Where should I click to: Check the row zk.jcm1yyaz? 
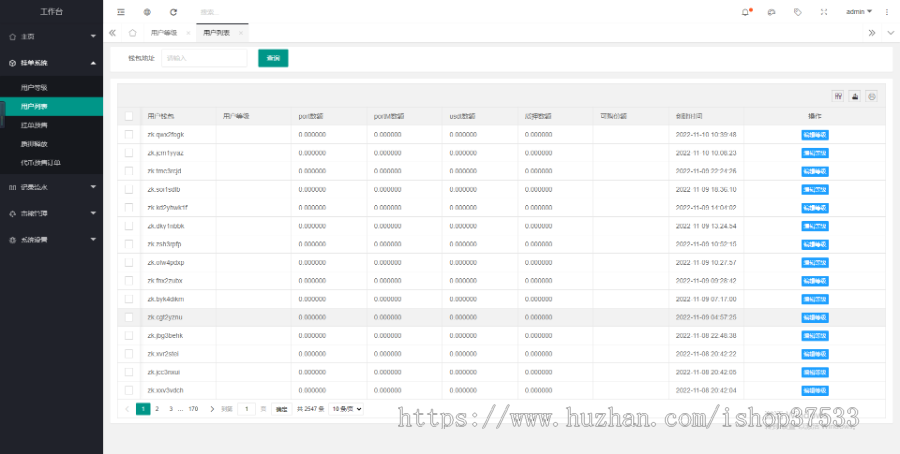tap(129, 153)
